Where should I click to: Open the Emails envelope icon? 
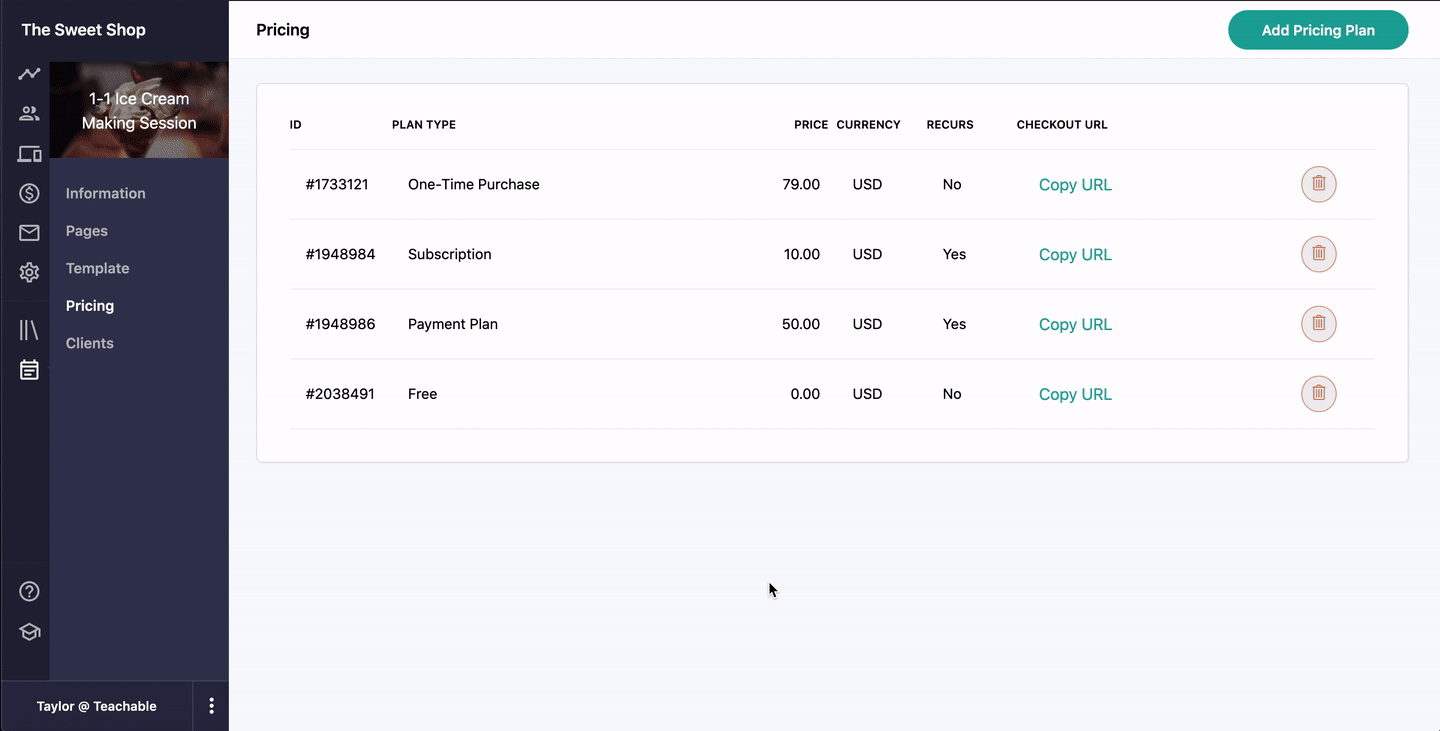point(29,233)
